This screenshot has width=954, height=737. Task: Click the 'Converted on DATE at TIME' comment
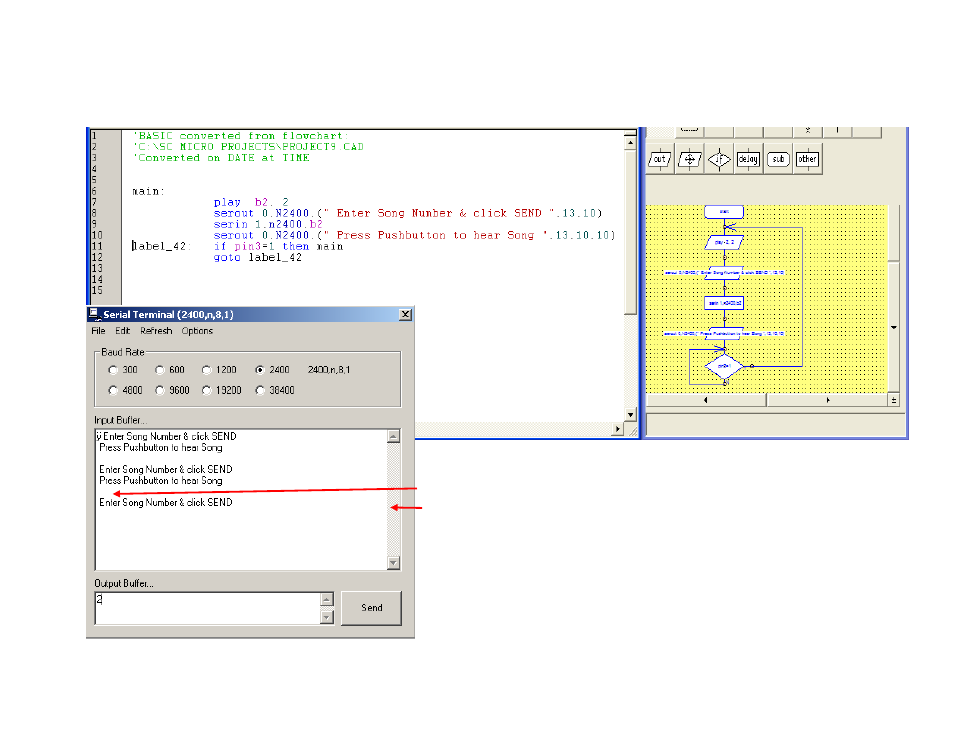pos(221,158)
